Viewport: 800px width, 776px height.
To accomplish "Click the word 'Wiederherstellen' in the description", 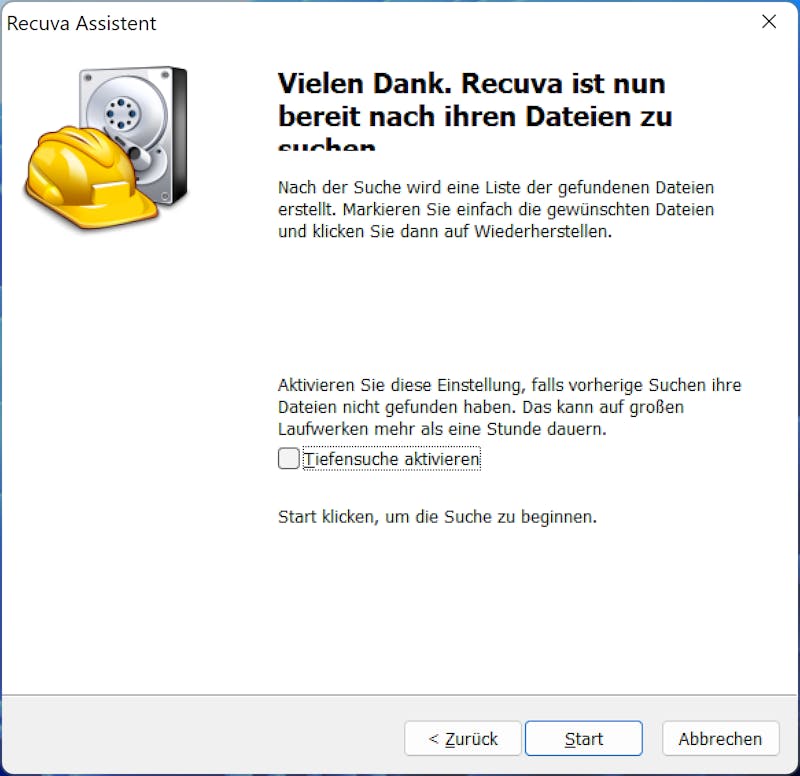I will (543, 232).
